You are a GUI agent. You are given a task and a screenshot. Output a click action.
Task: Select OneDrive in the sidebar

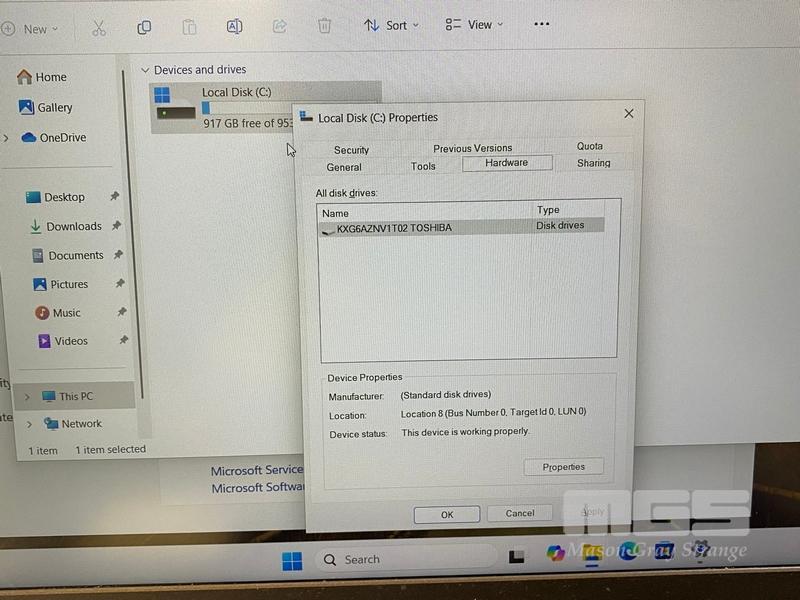click(x=54, y=137)
